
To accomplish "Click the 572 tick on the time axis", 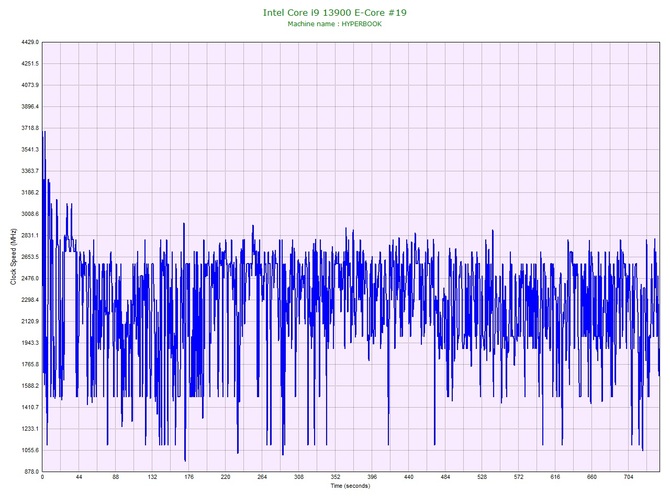I will tap(519, 477).
